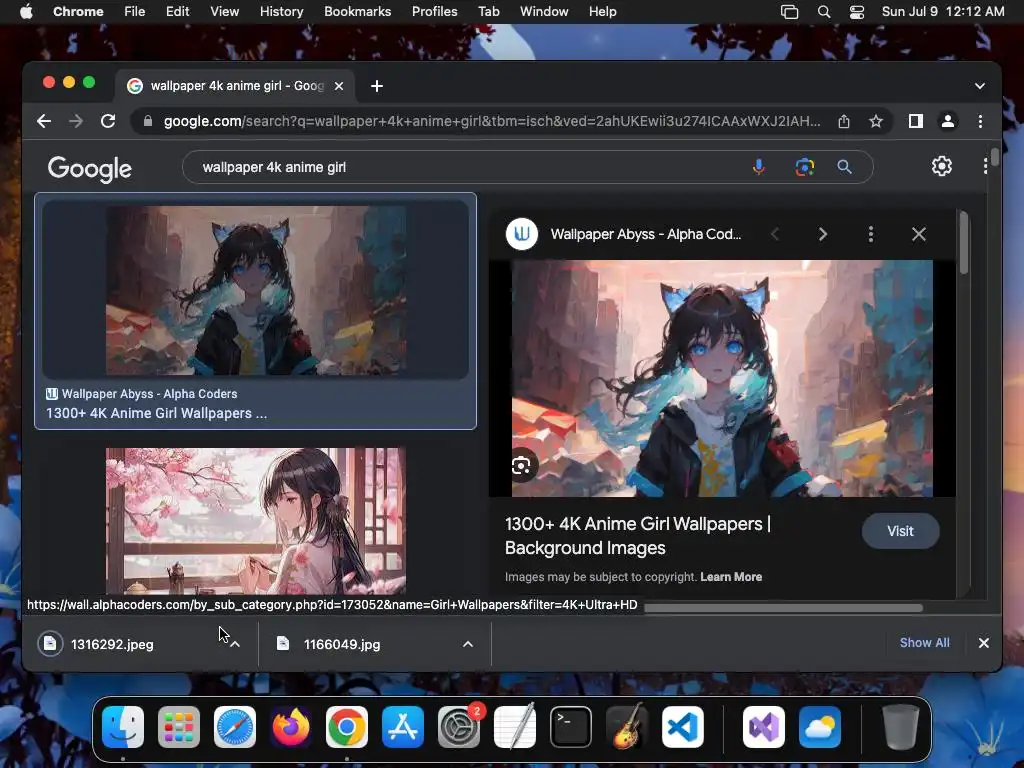Close the downloads bar

coord(984,643)
